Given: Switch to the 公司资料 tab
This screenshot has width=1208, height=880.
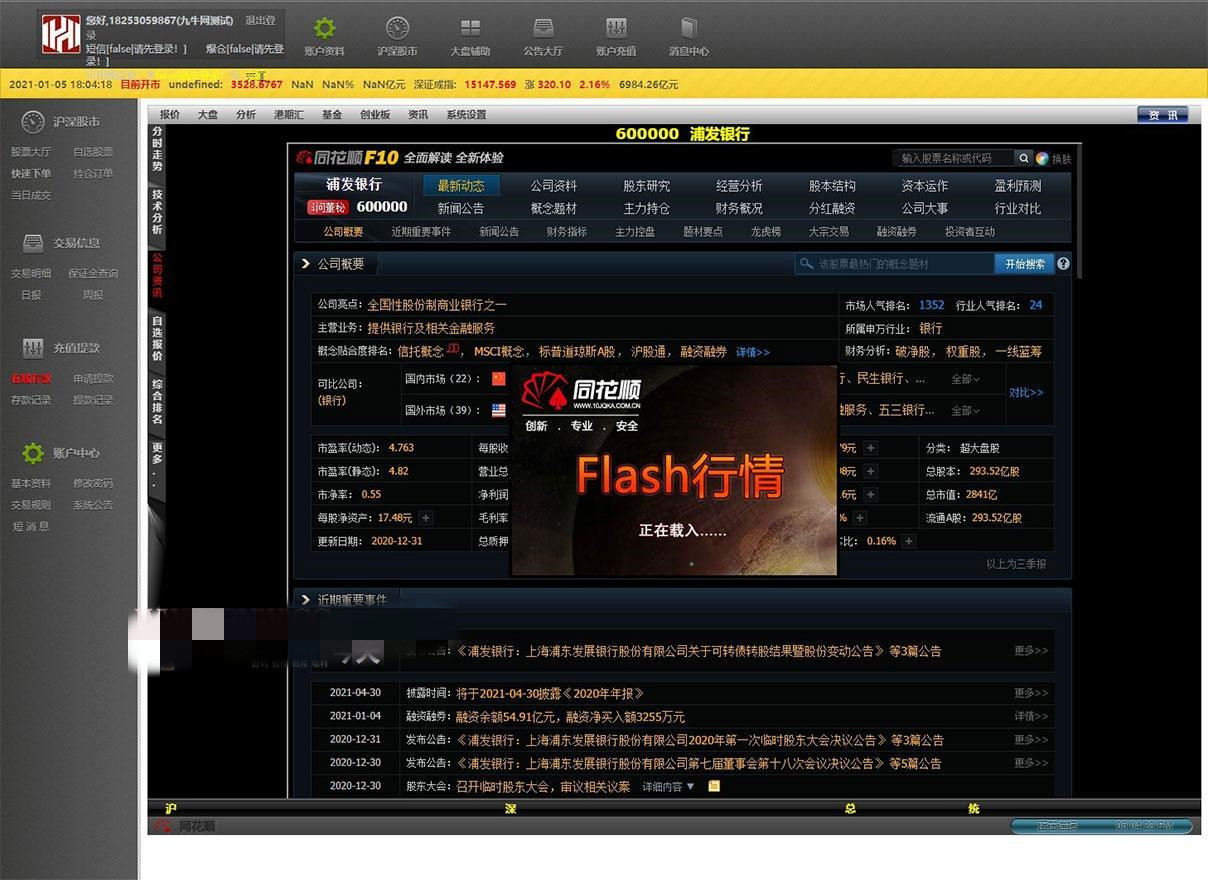Looking at the screenshot, I should coord(554,186).
